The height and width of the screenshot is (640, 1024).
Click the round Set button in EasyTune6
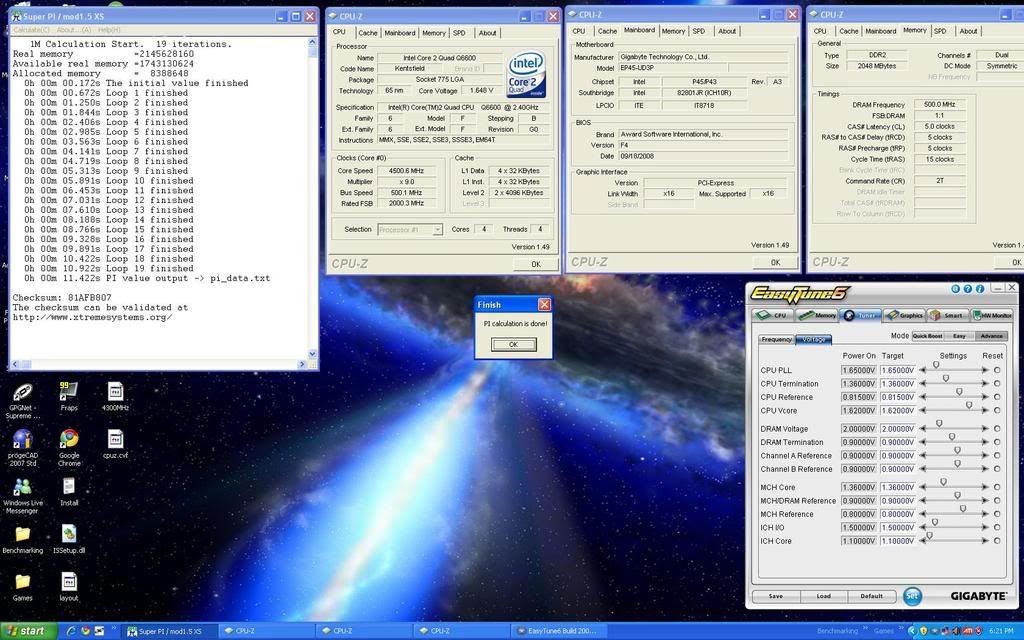[x=912, y=596]
